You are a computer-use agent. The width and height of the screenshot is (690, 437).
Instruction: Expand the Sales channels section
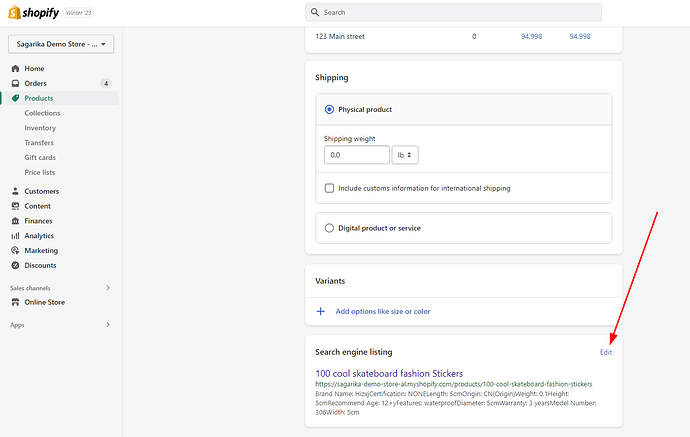107,288
